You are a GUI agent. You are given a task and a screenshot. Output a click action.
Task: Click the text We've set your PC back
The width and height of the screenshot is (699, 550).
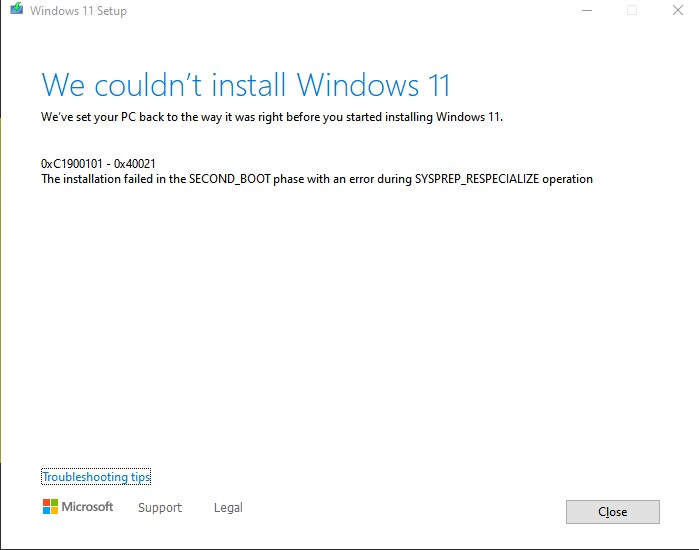pos(271,117)
